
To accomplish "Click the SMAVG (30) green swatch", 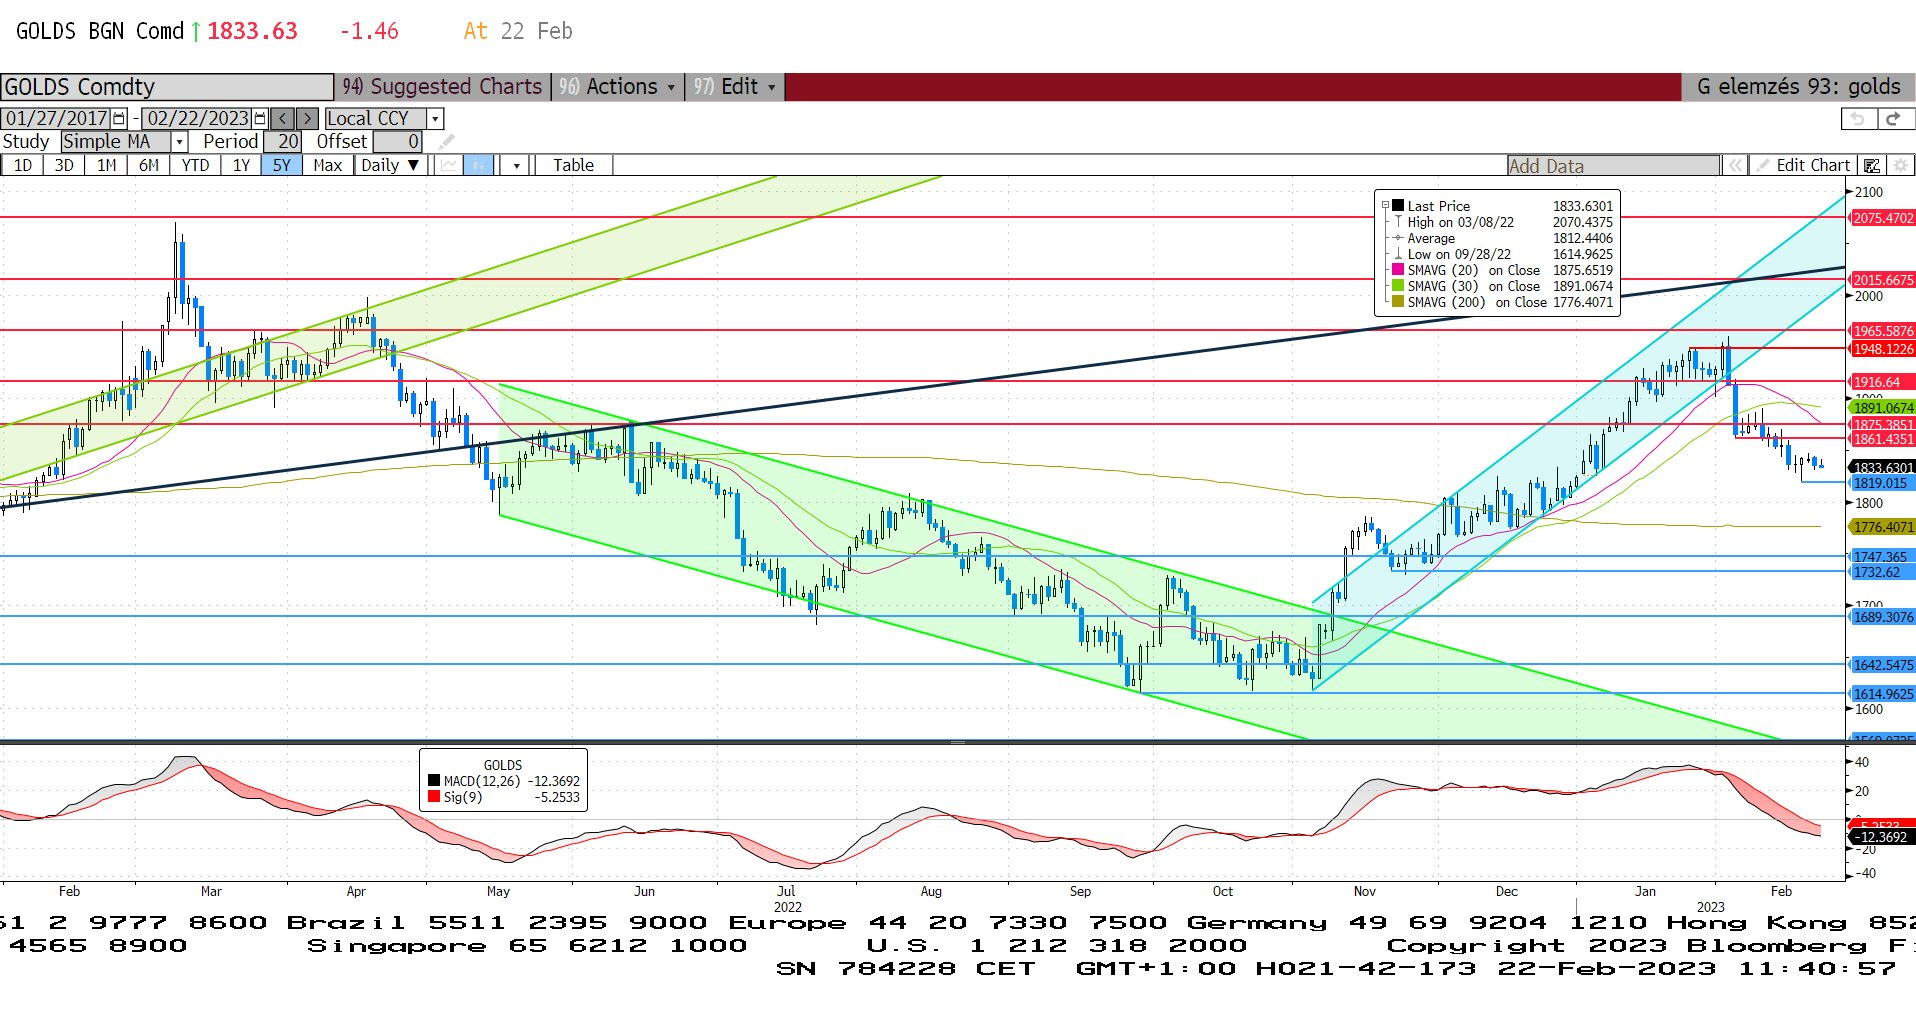I will [x=1398, y=286].
